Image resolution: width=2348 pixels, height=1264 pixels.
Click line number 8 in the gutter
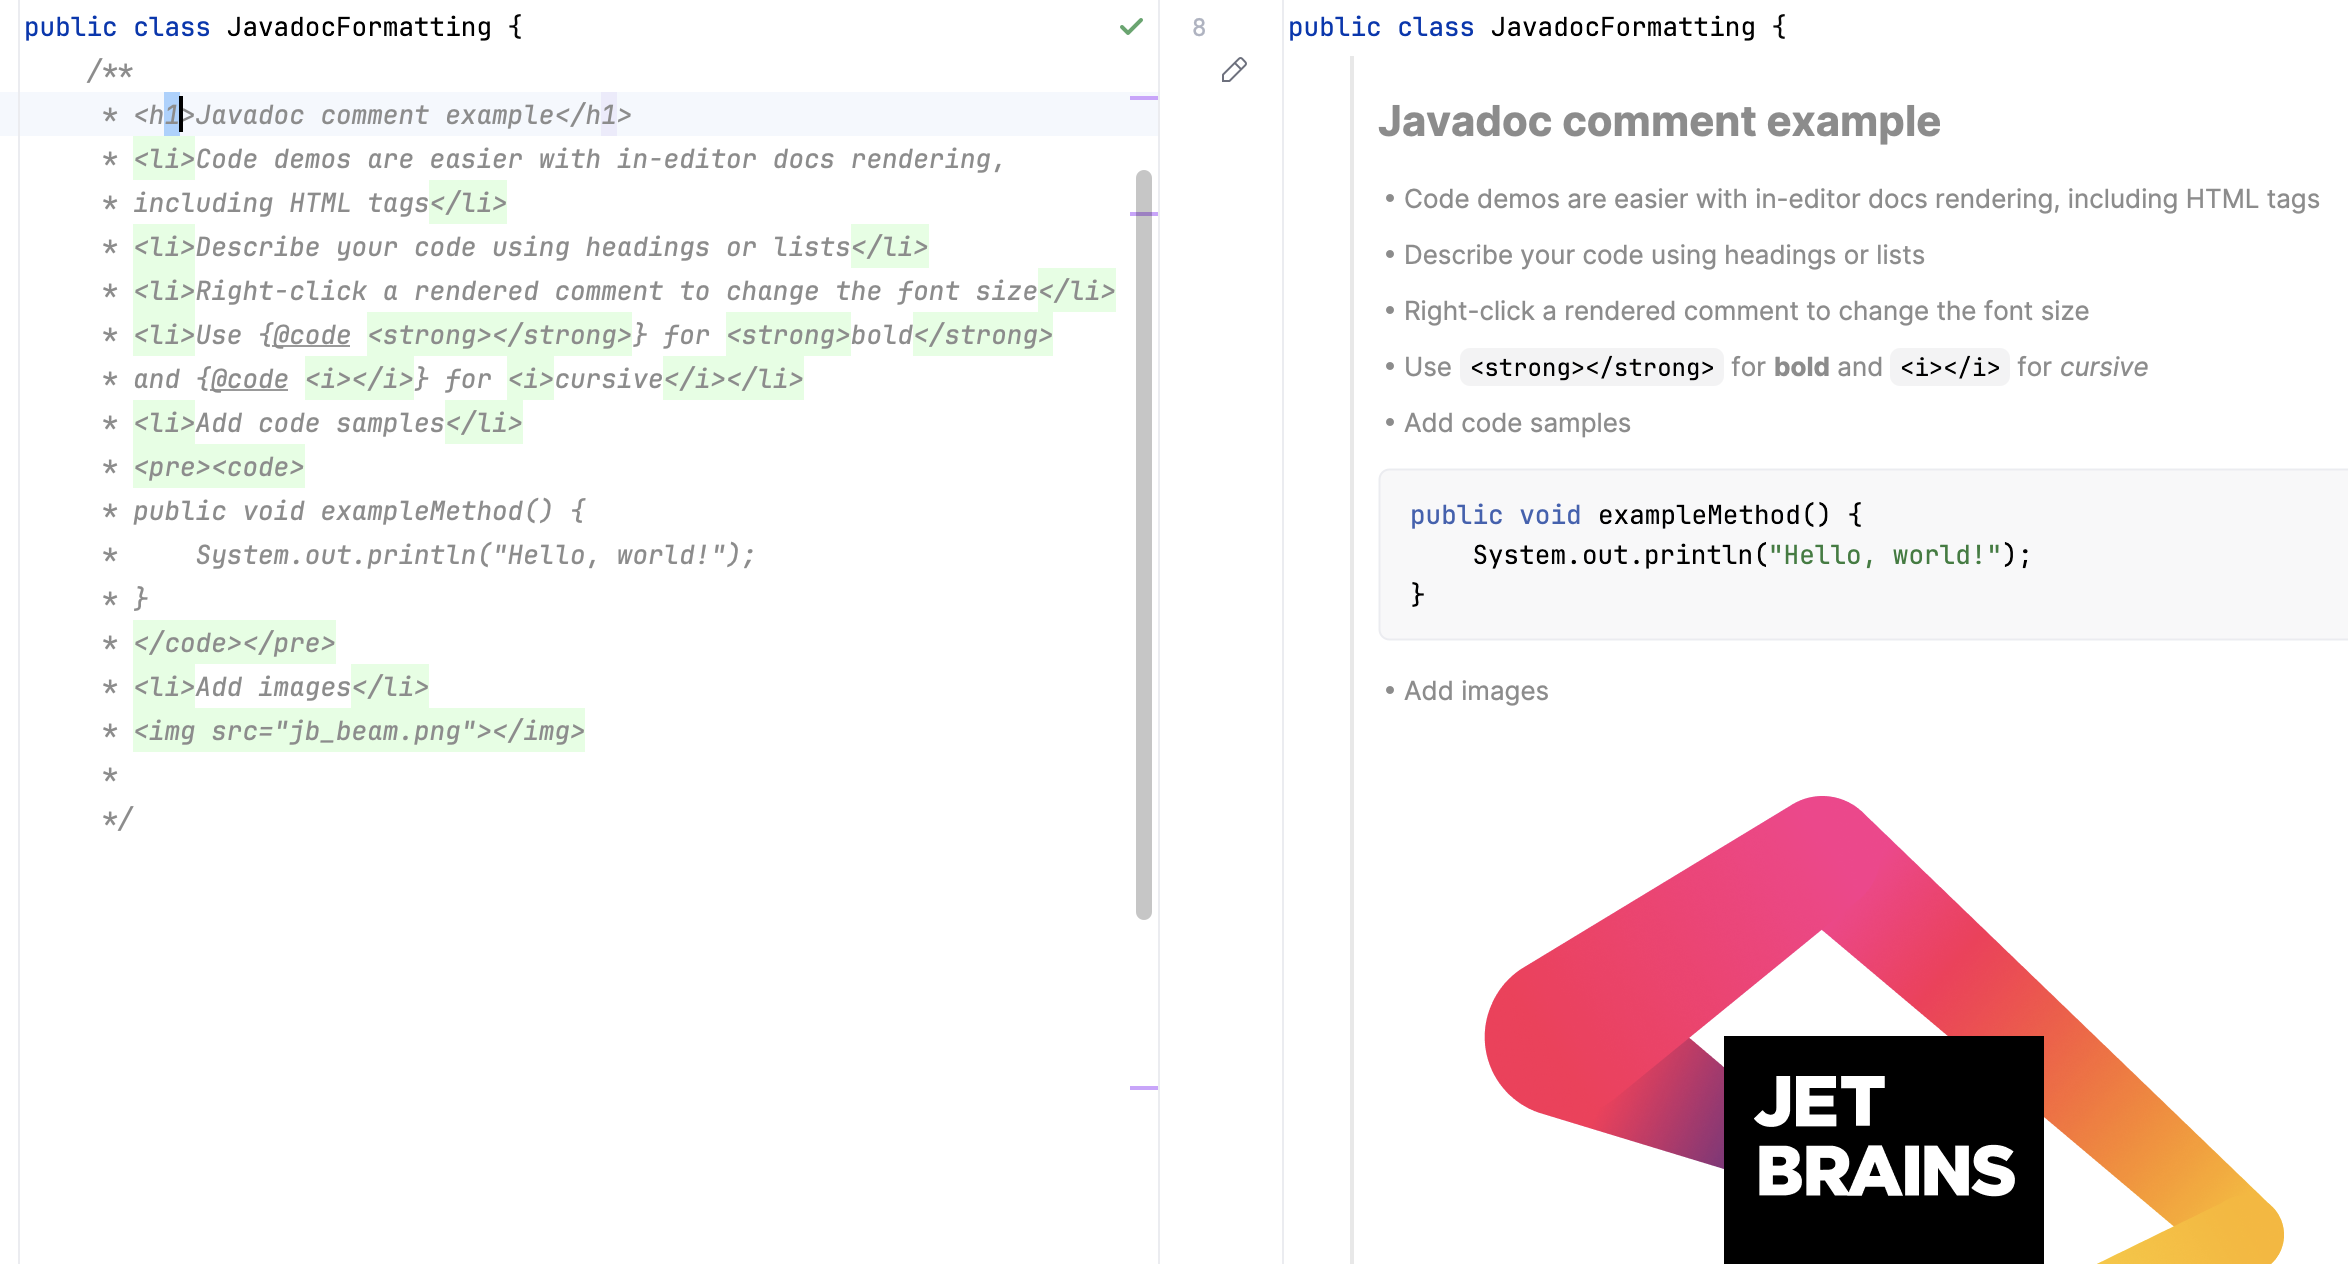(1199, 27)
